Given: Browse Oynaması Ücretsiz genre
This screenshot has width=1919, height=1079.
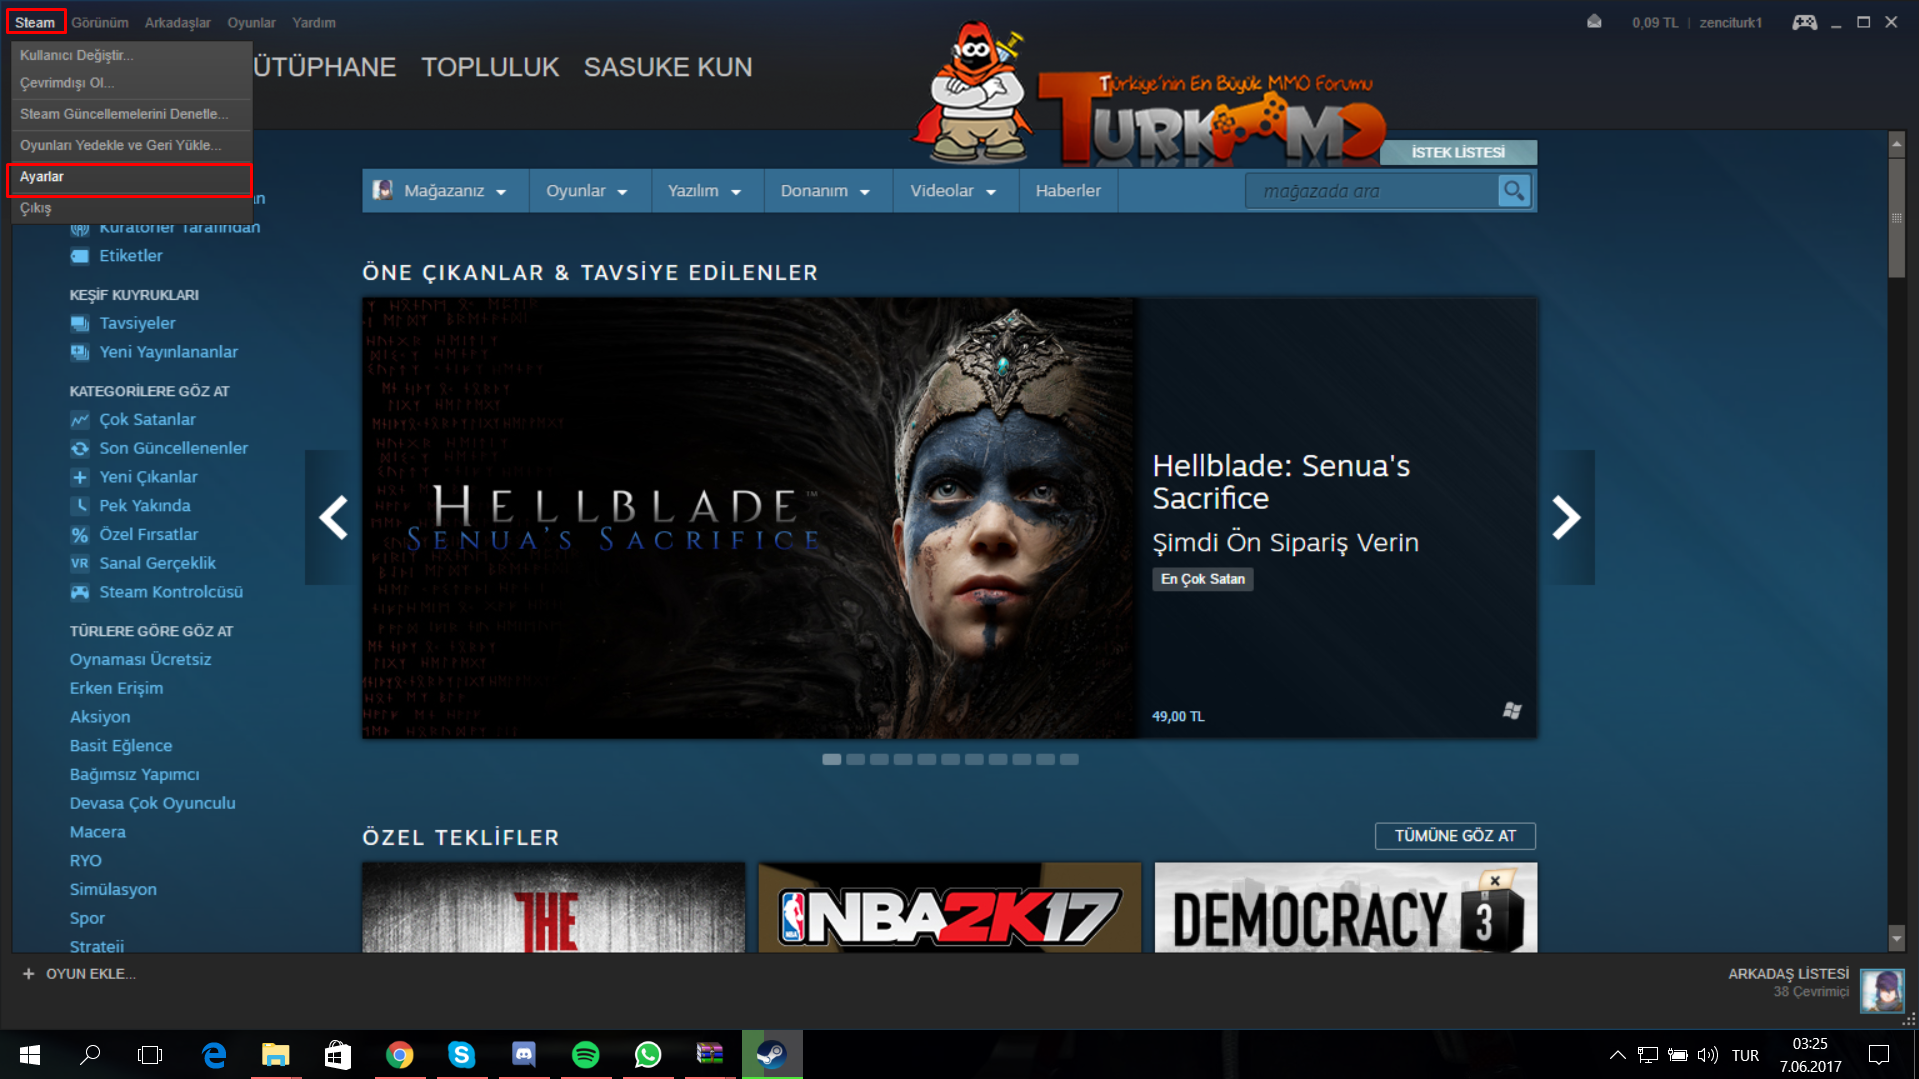Looking at the screenshot, I should (x=140, y=660).
